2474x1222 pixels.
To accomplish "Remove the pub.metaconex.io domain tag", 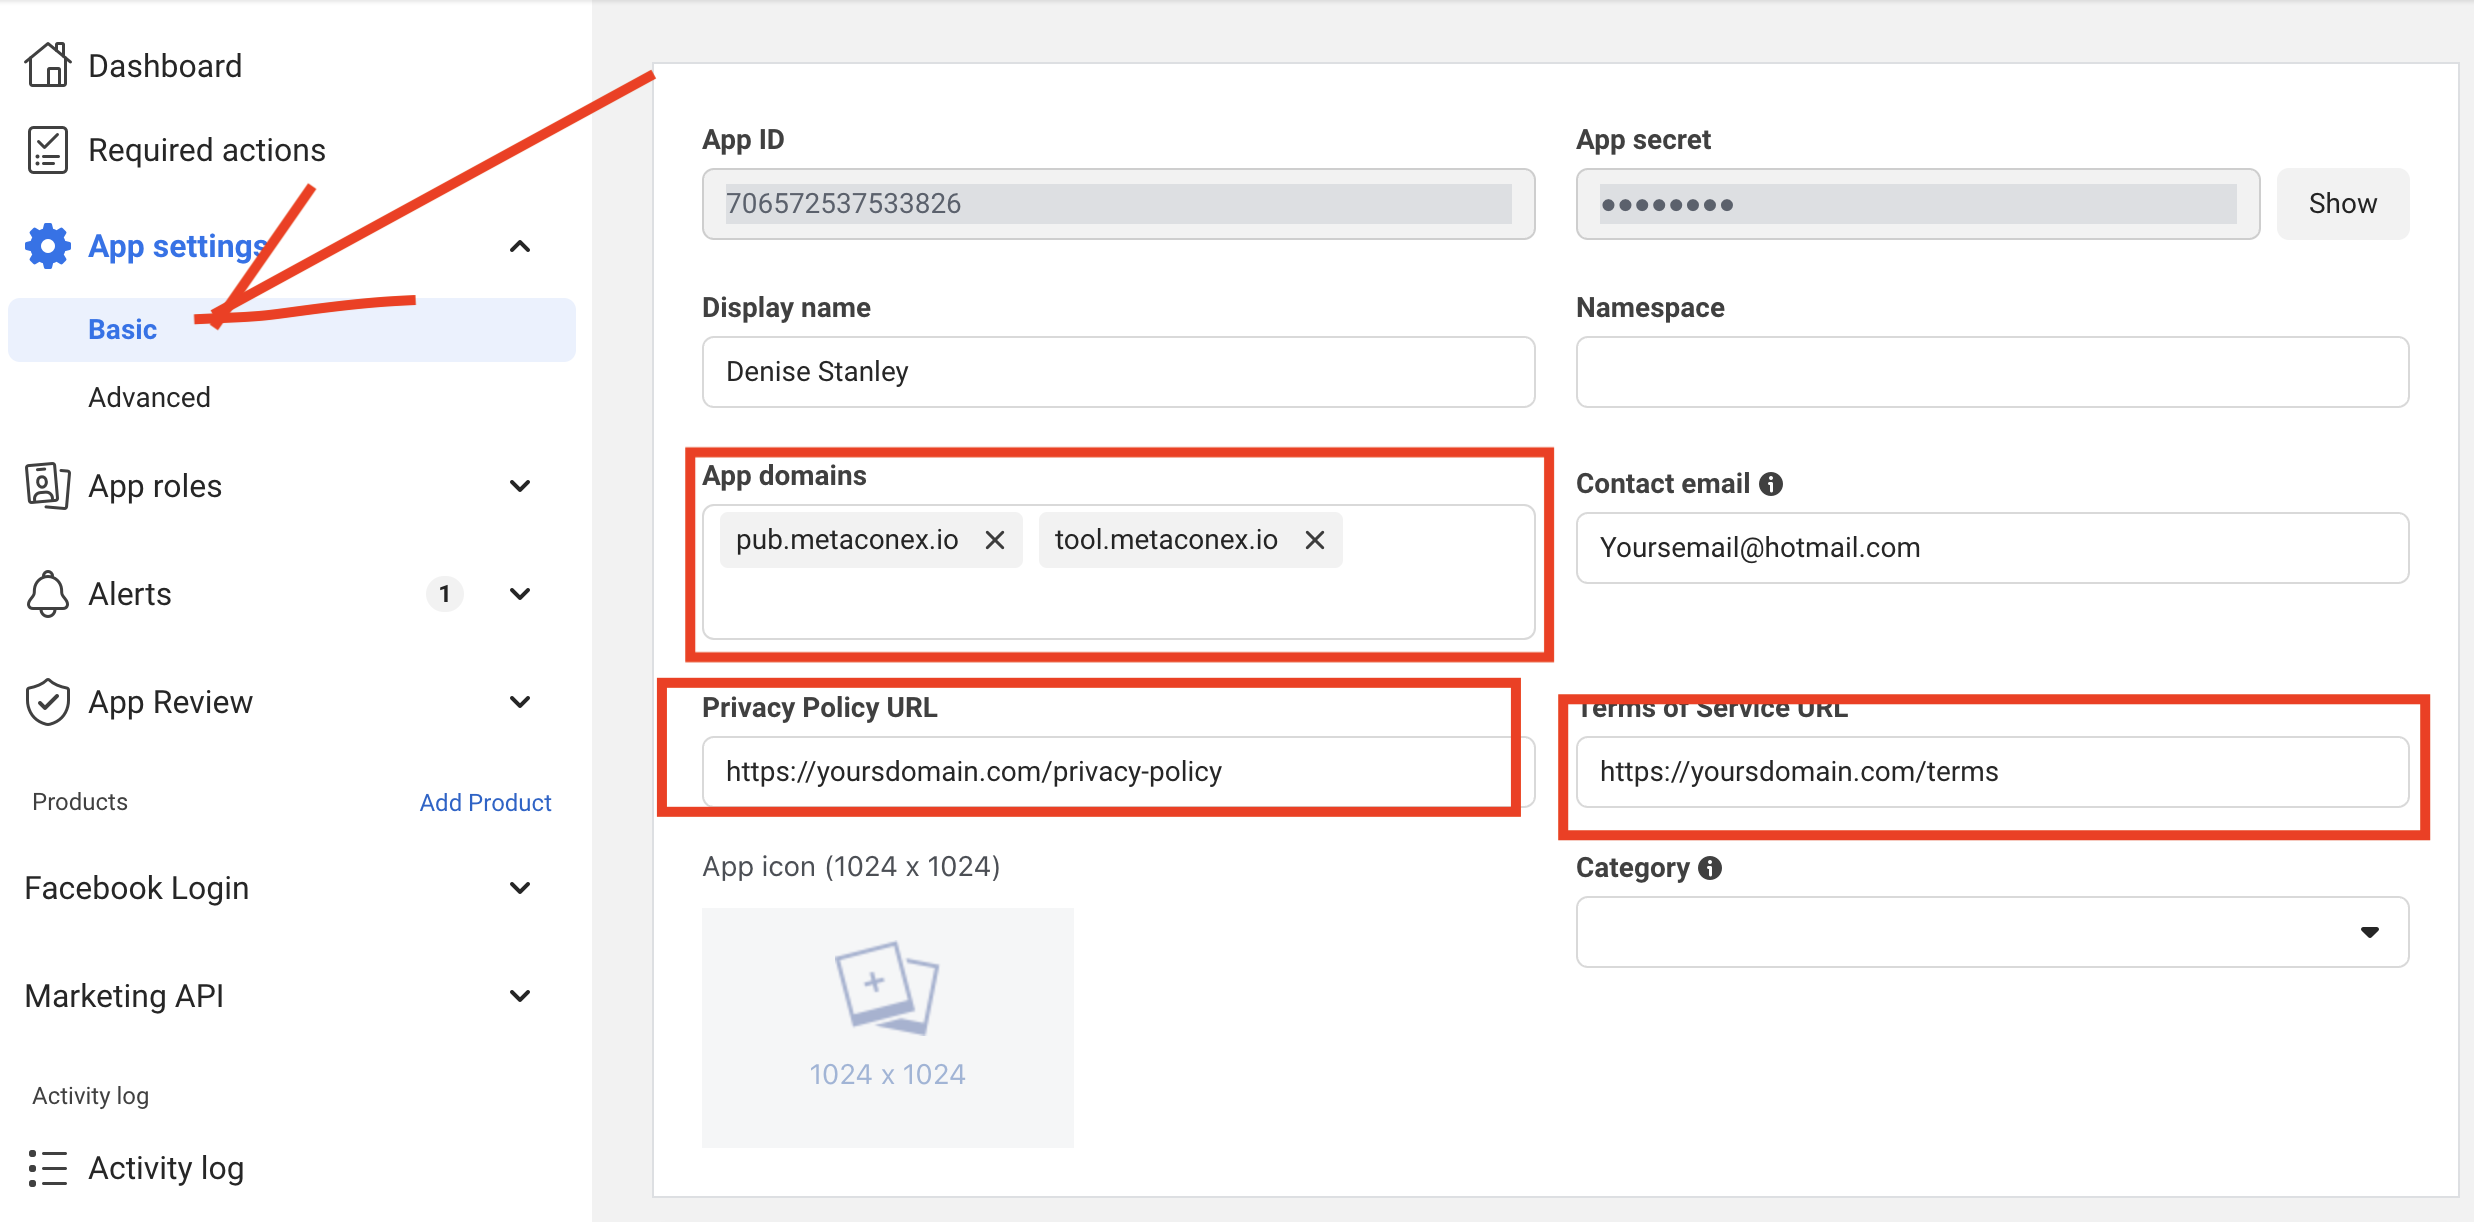I will point(994,540).
